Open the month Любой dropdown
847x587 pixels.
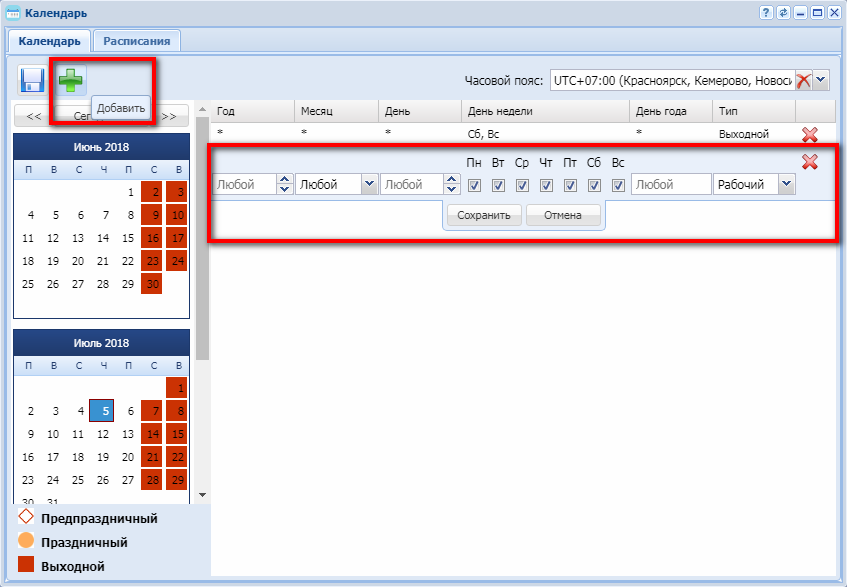pos(369,185)
